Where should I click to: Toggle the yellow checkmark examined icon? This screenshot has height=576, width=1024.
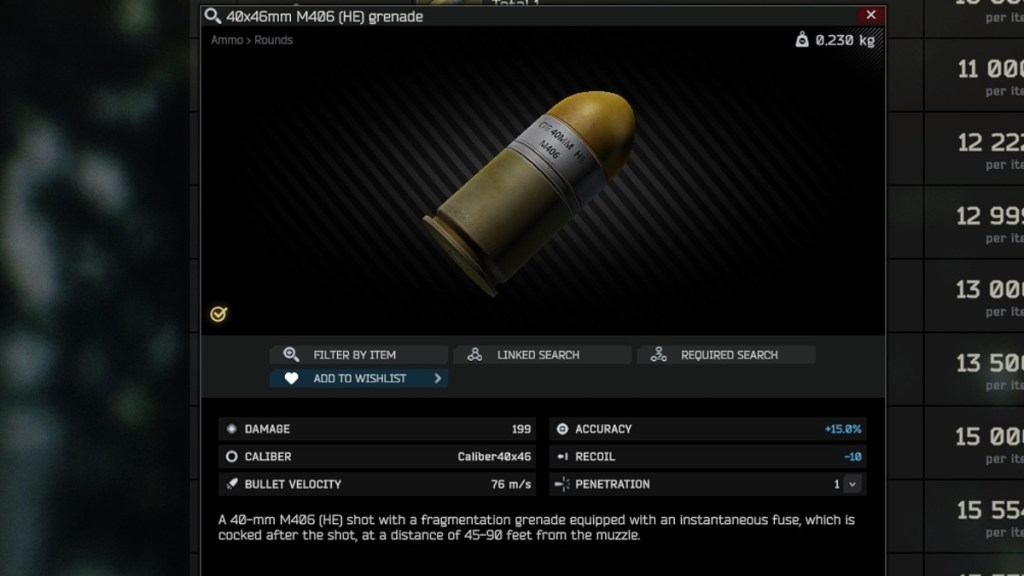click(219, 314)
